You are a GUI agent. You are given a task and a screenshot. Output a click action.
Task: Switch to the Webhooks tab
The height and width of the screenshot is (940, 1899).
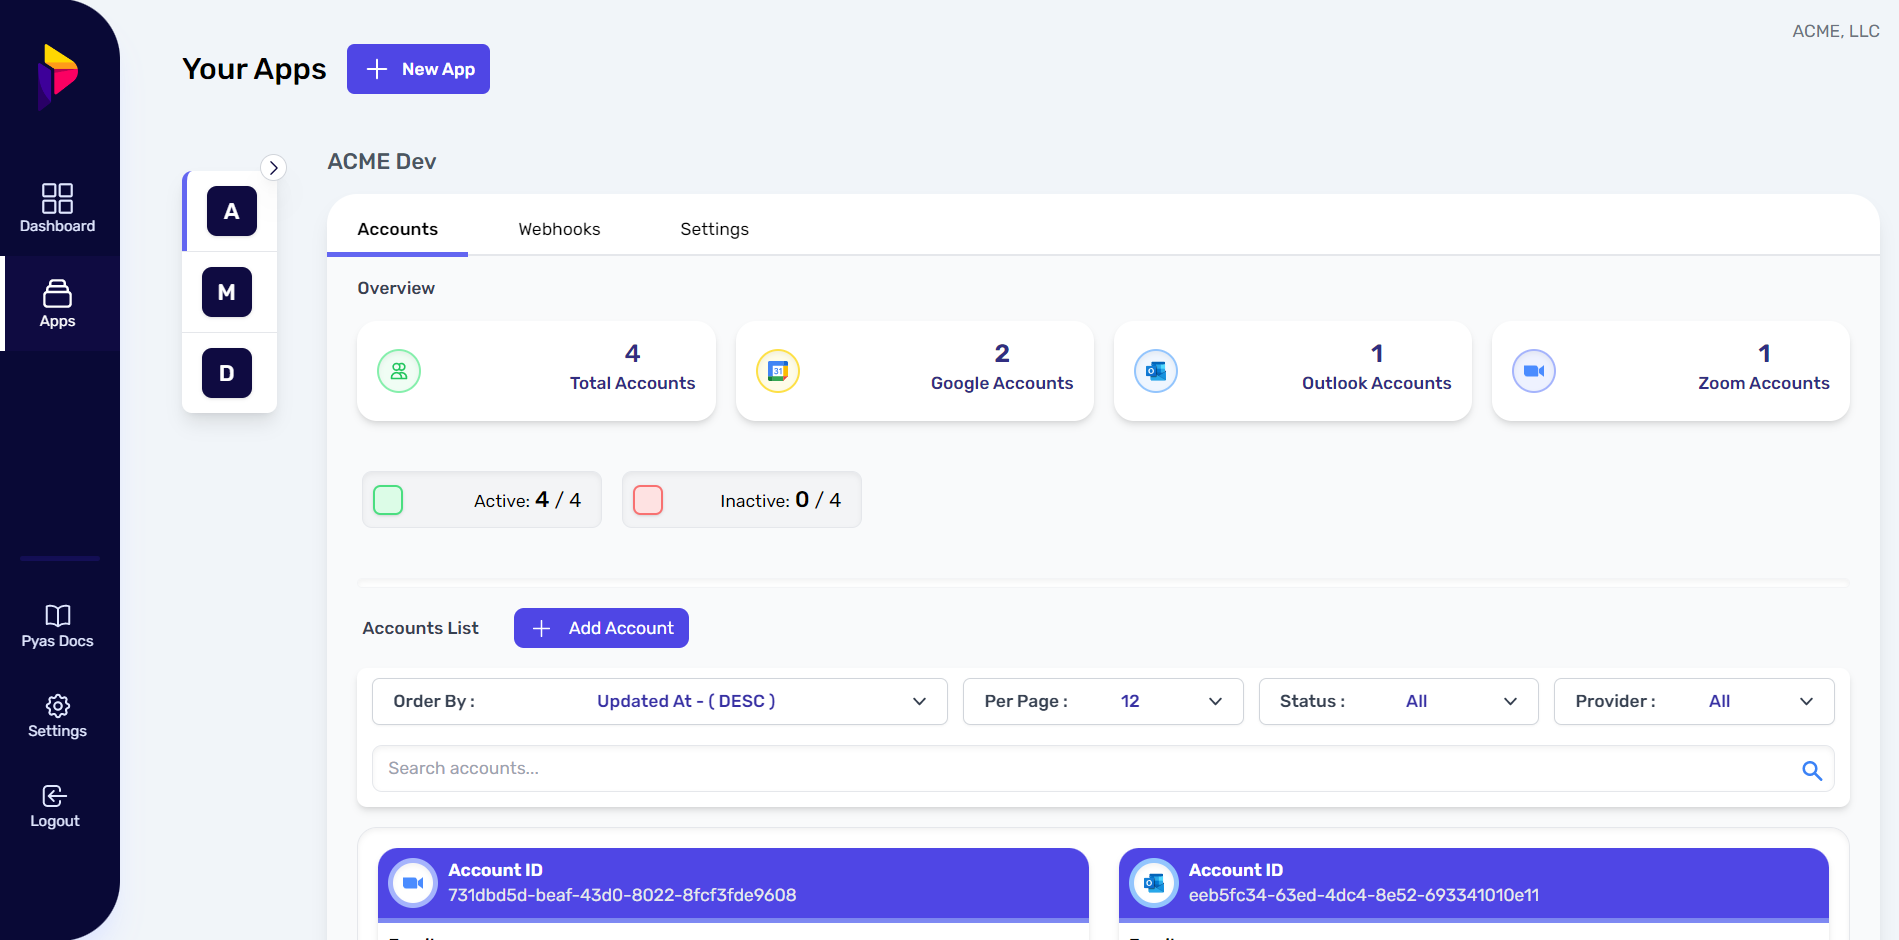(x=558, y=228)
